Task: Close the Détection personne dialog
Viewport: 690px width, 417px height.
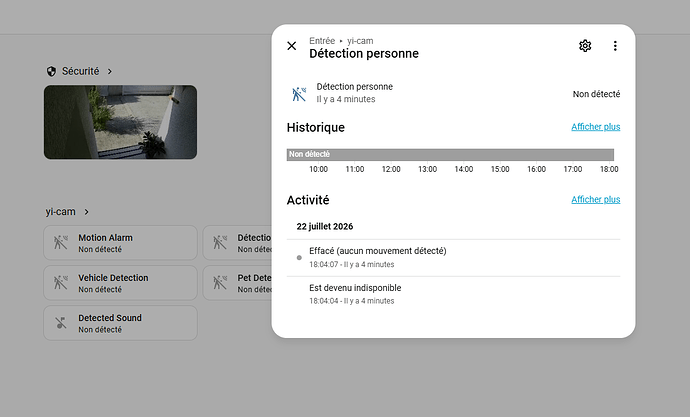Action: coord(292,46)
